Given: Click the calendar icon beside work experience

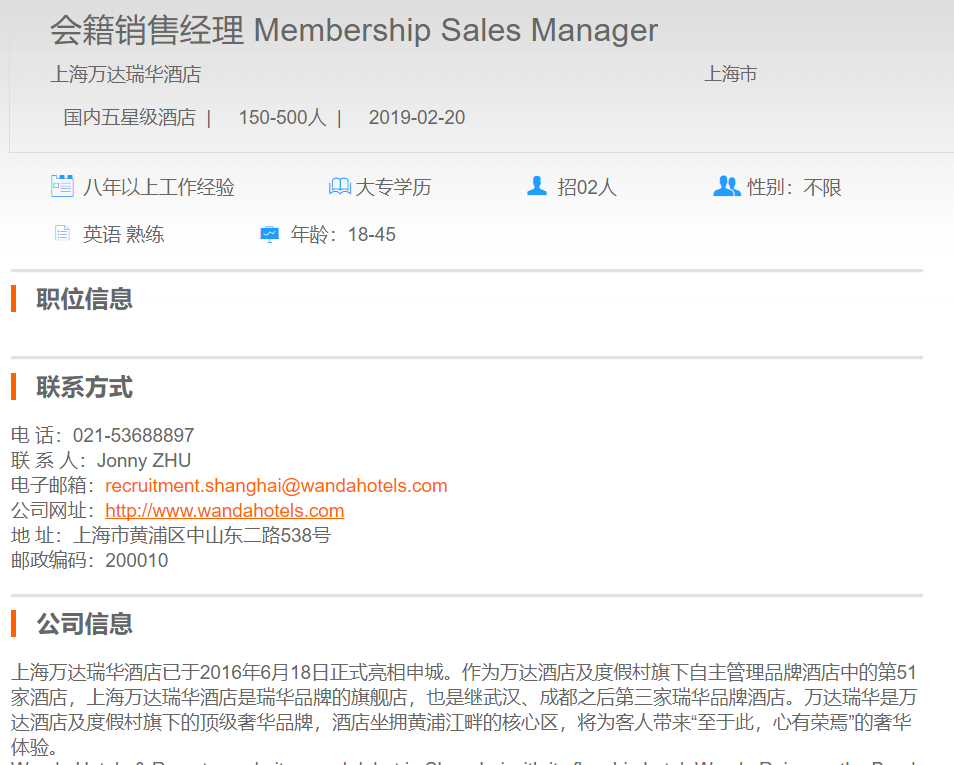Looking at the screenshot, I should (x=62, y=186).
